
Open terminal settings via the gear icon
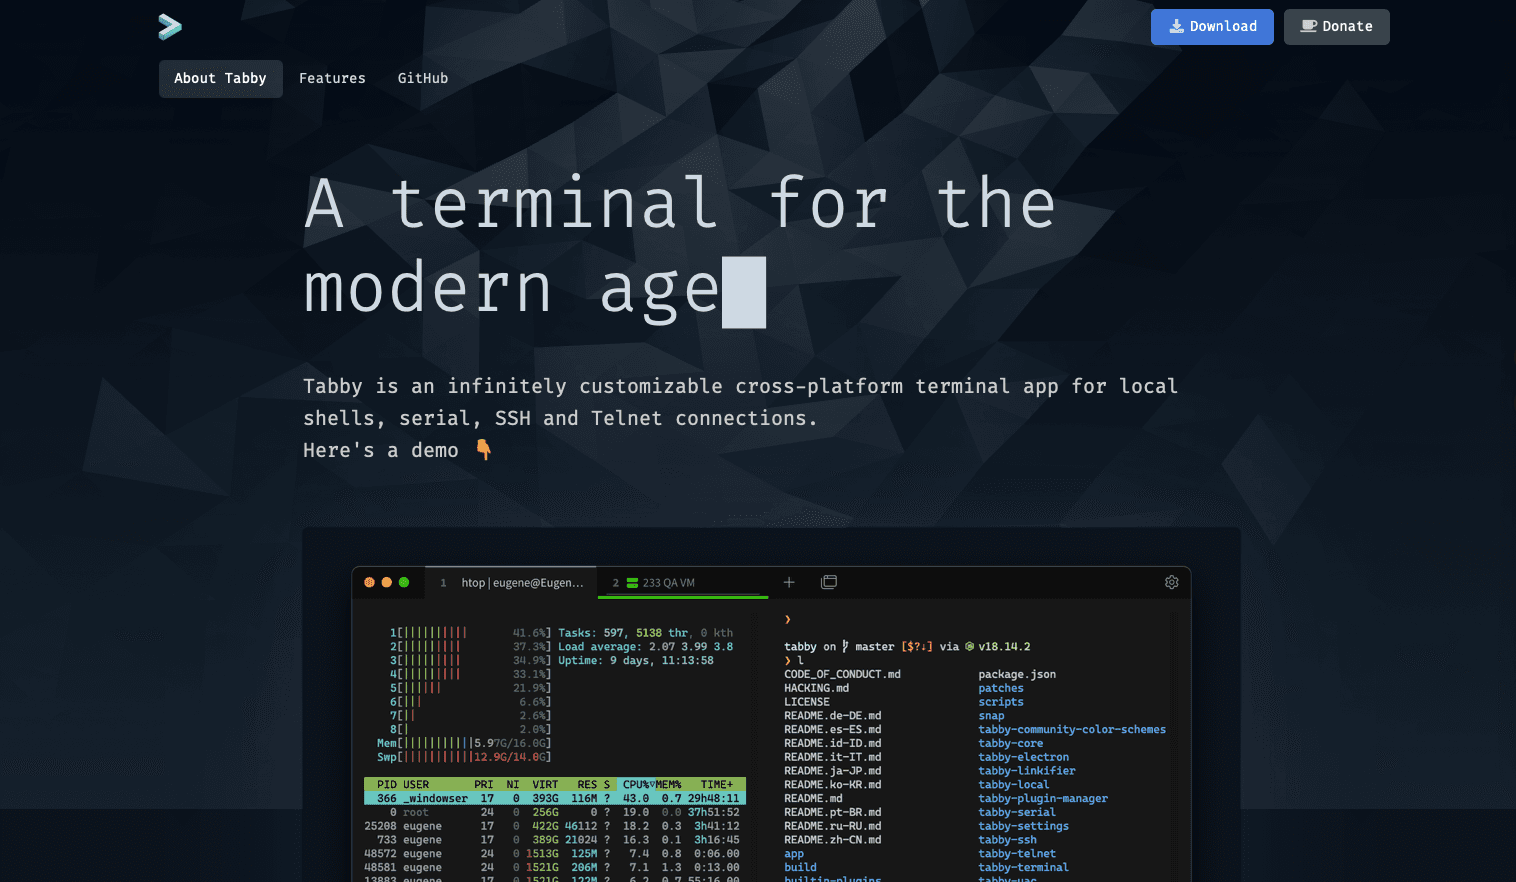point(1172,582)
